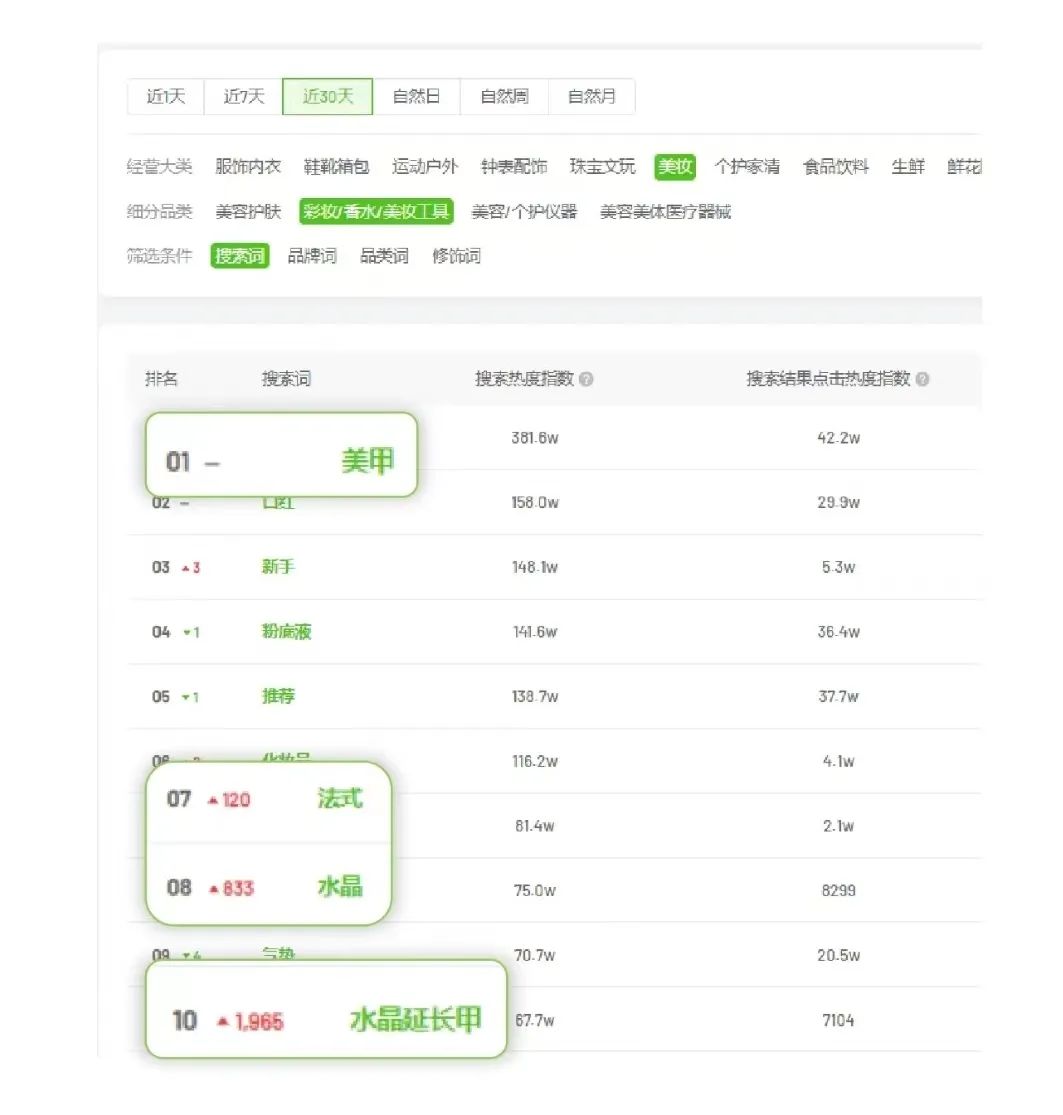Viewport: 1063px width, 1115px height.
Task: Choose the 钟表配饰 category
Action: coord(514,166)
